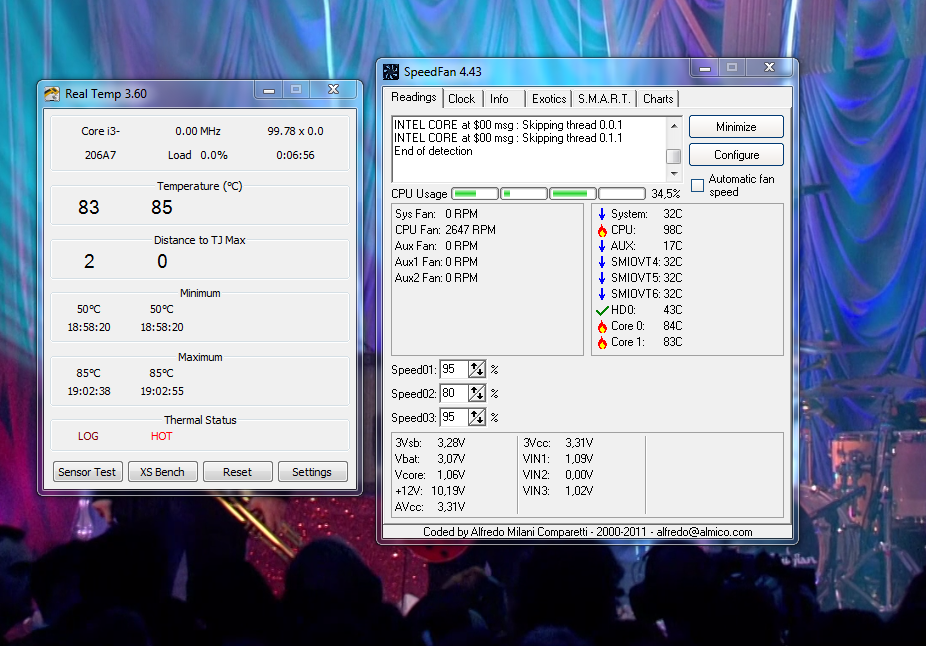
Task: Click the Vcore 1,06V voltage reading
Action: [430, 475]
